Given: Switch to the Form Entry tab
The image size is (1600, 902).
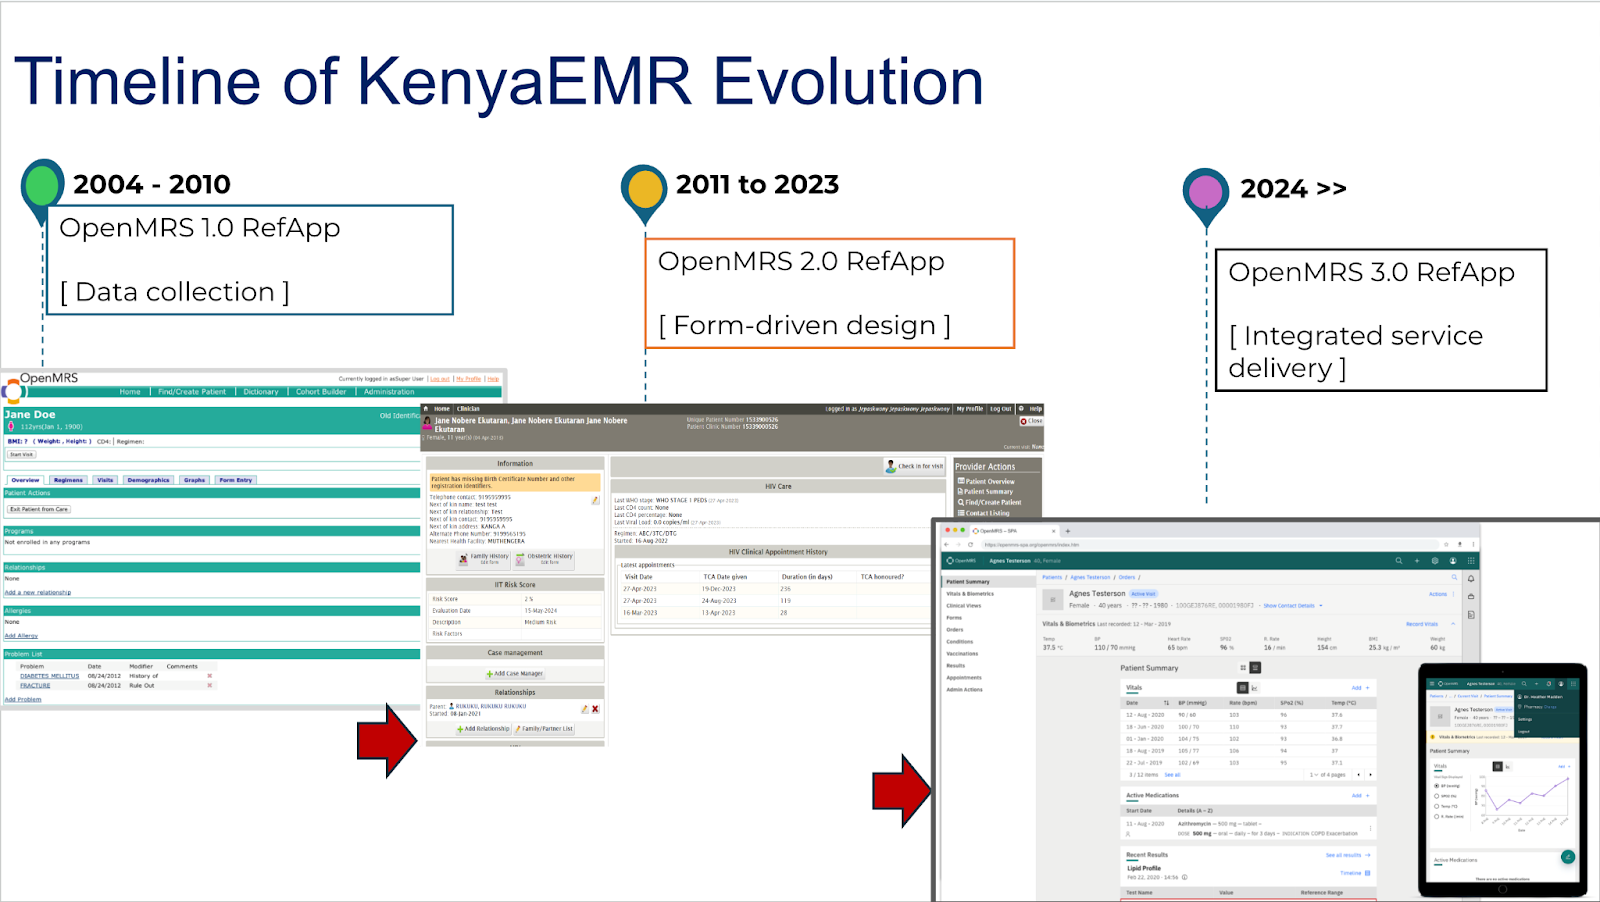Looking at the screenshot, I should [x=236, y=480].
